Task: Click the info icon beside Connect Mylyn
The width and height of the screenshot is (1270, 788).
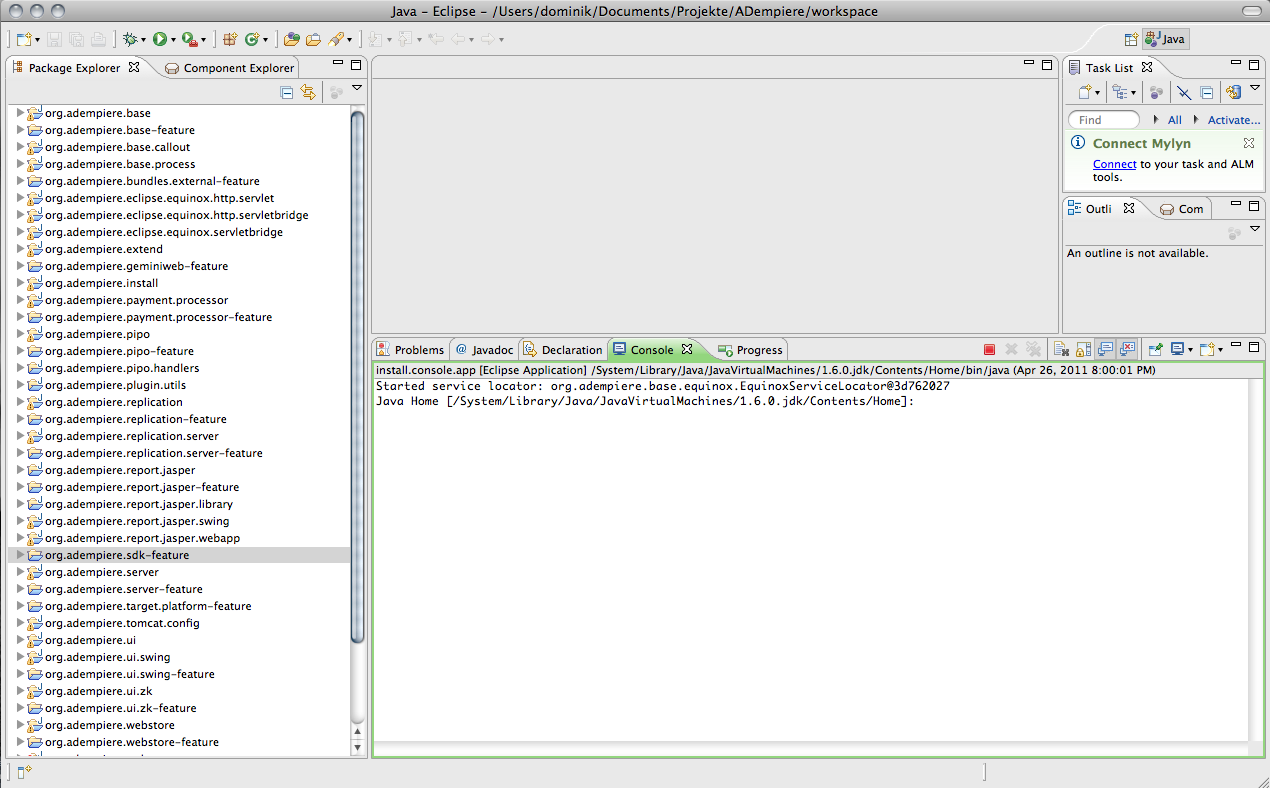Action: 1078,143
